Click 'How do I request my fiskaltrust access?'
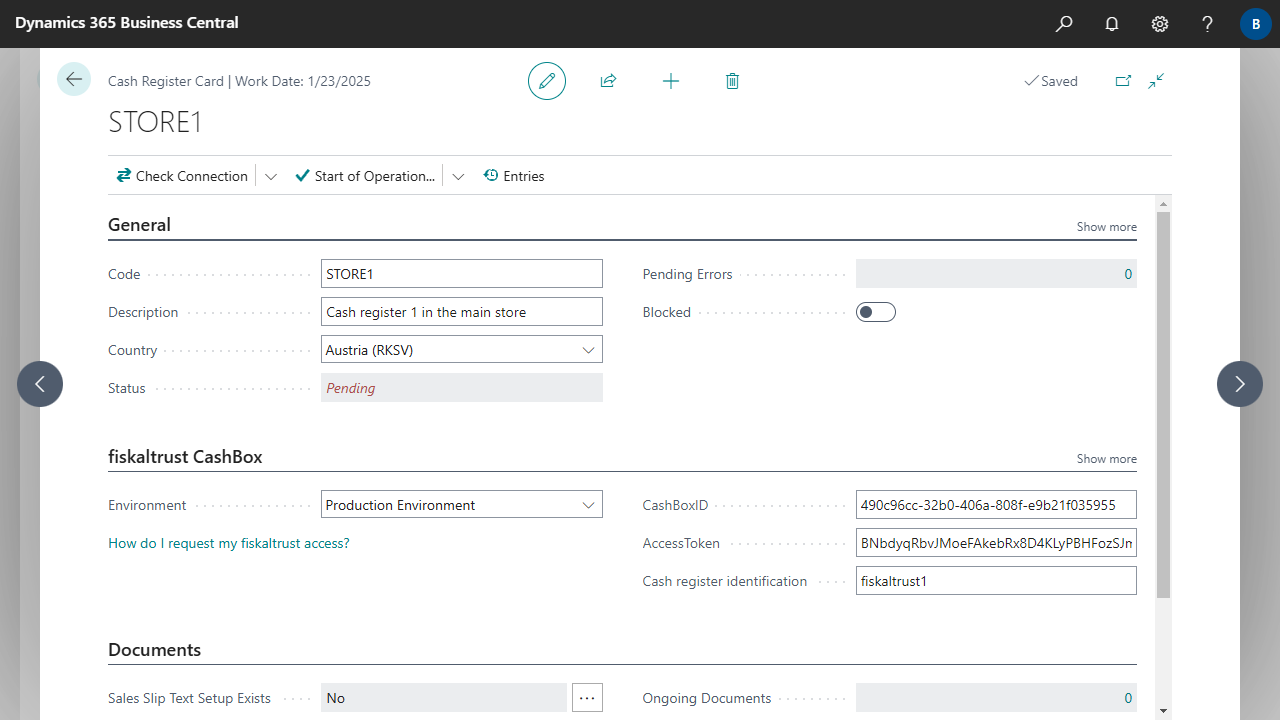Viewport: 1280px width, 720px height. [x=229, y=543]
